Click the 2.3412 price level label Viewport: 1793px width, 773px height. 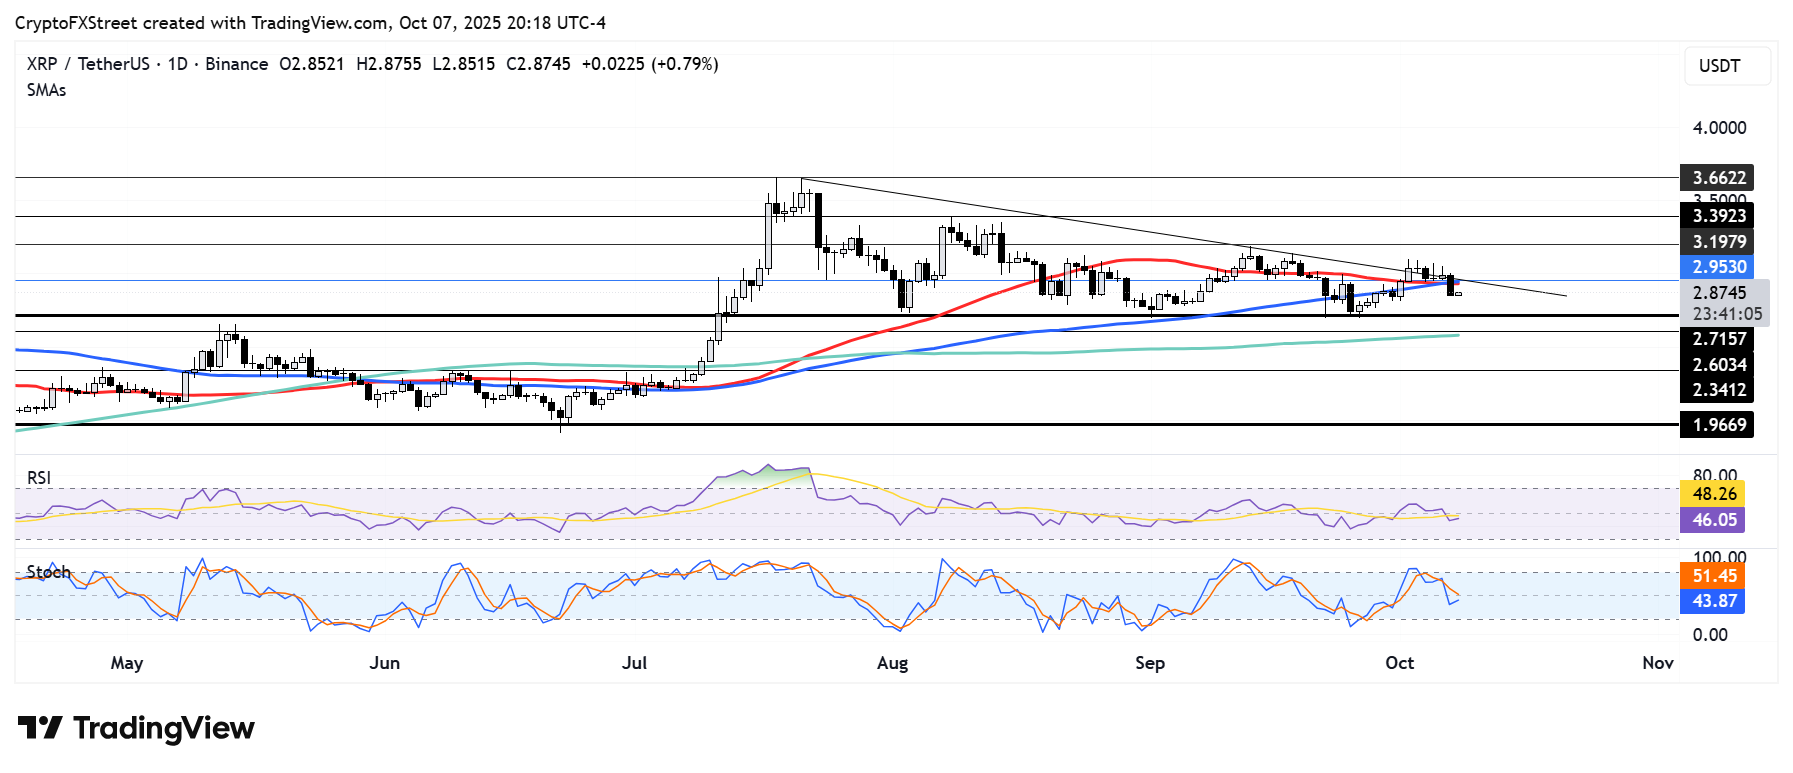coord(1718,390)
